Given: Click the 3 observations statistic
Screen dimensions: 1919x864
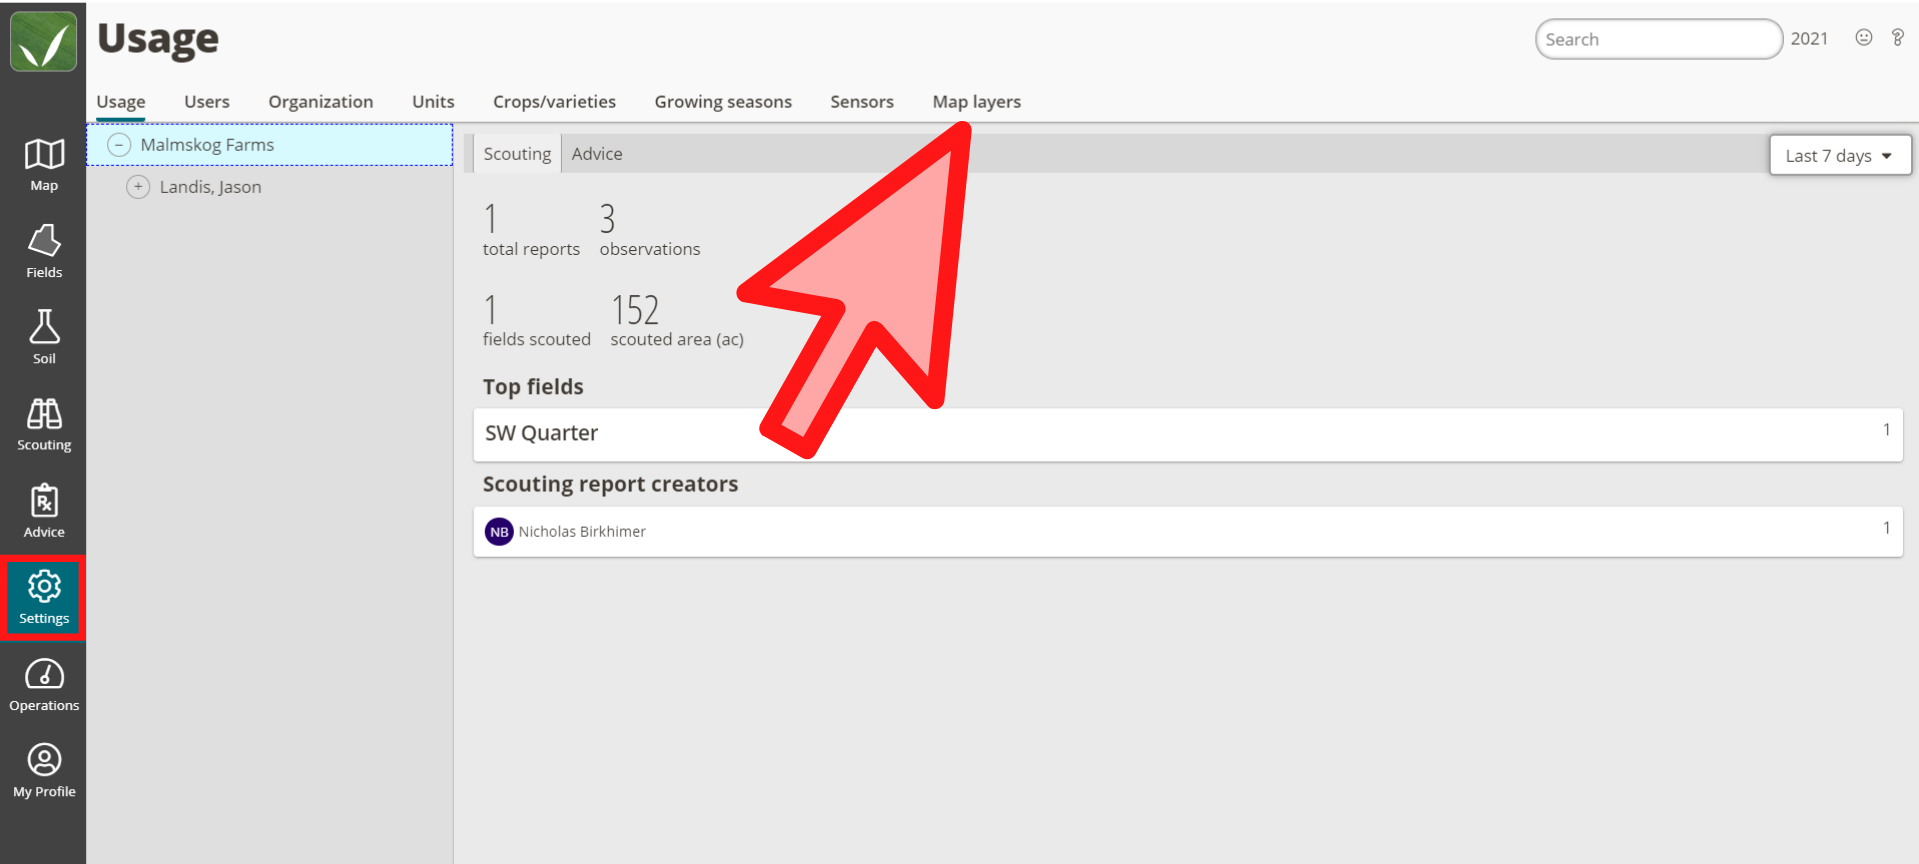Looking at the screenshot, I should click(650, 230).
